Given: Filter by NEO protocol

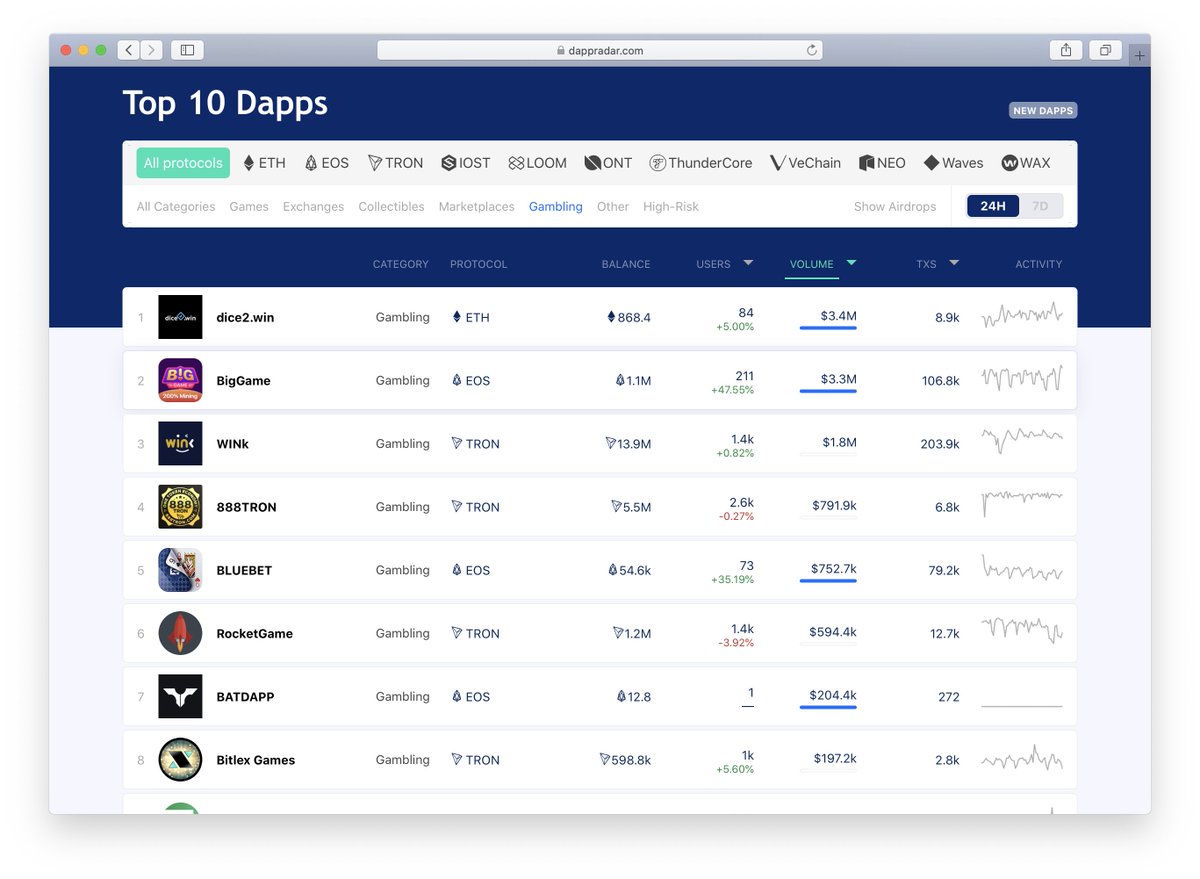Looking at the screenshot, I should tap(882, 163).
